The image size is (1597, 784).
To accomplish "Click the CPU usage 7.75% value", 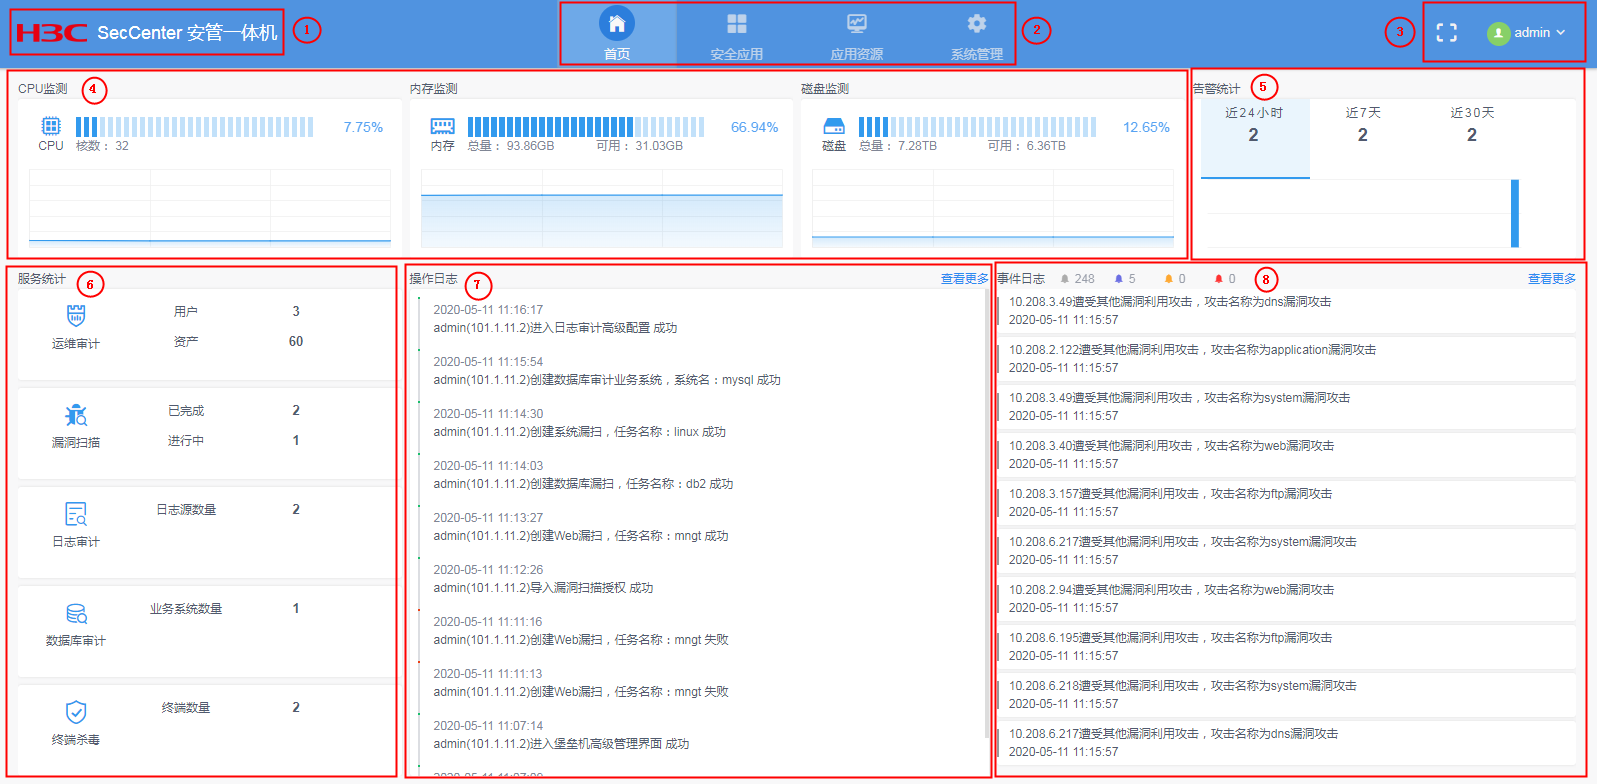I will (x=363, y=127).
